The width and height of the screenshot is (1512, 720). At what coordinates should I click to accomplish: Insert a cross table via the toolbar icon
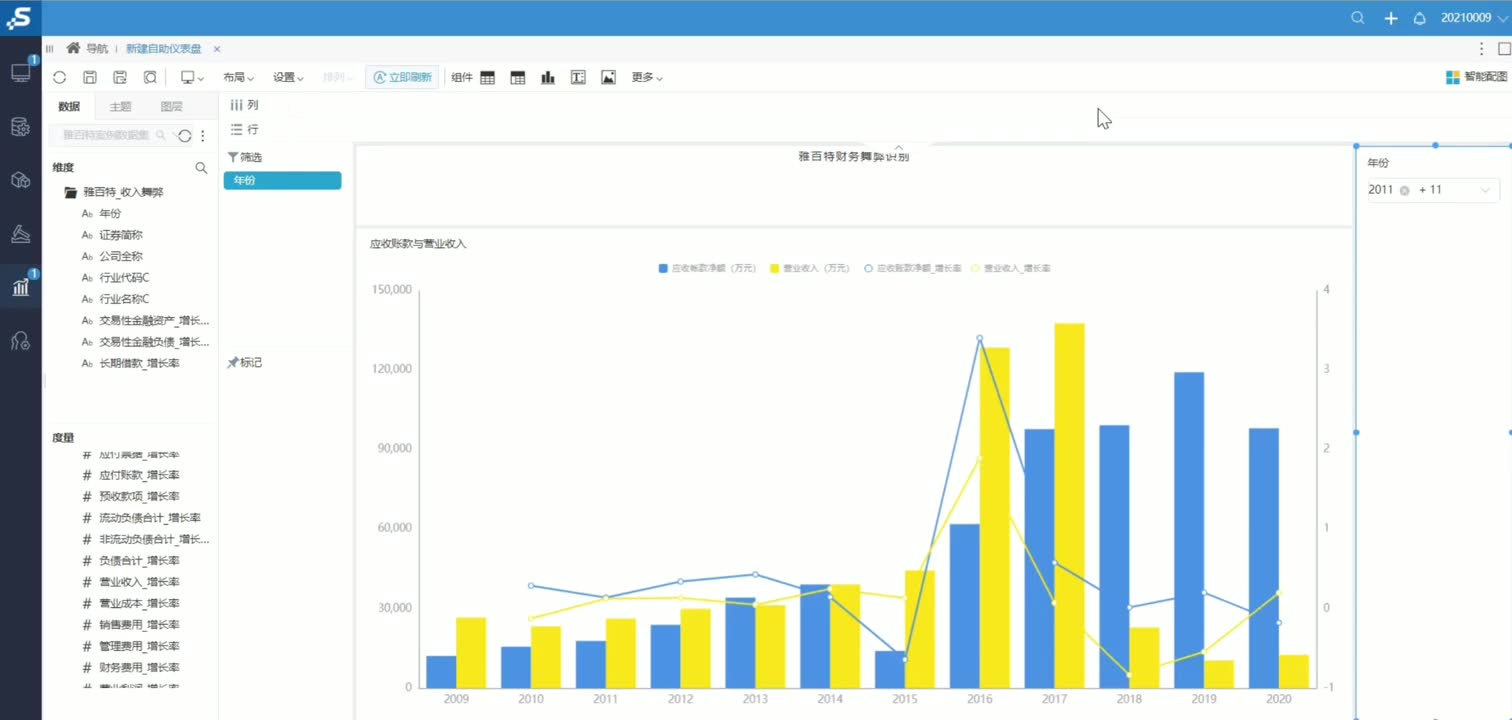[517, 77]
